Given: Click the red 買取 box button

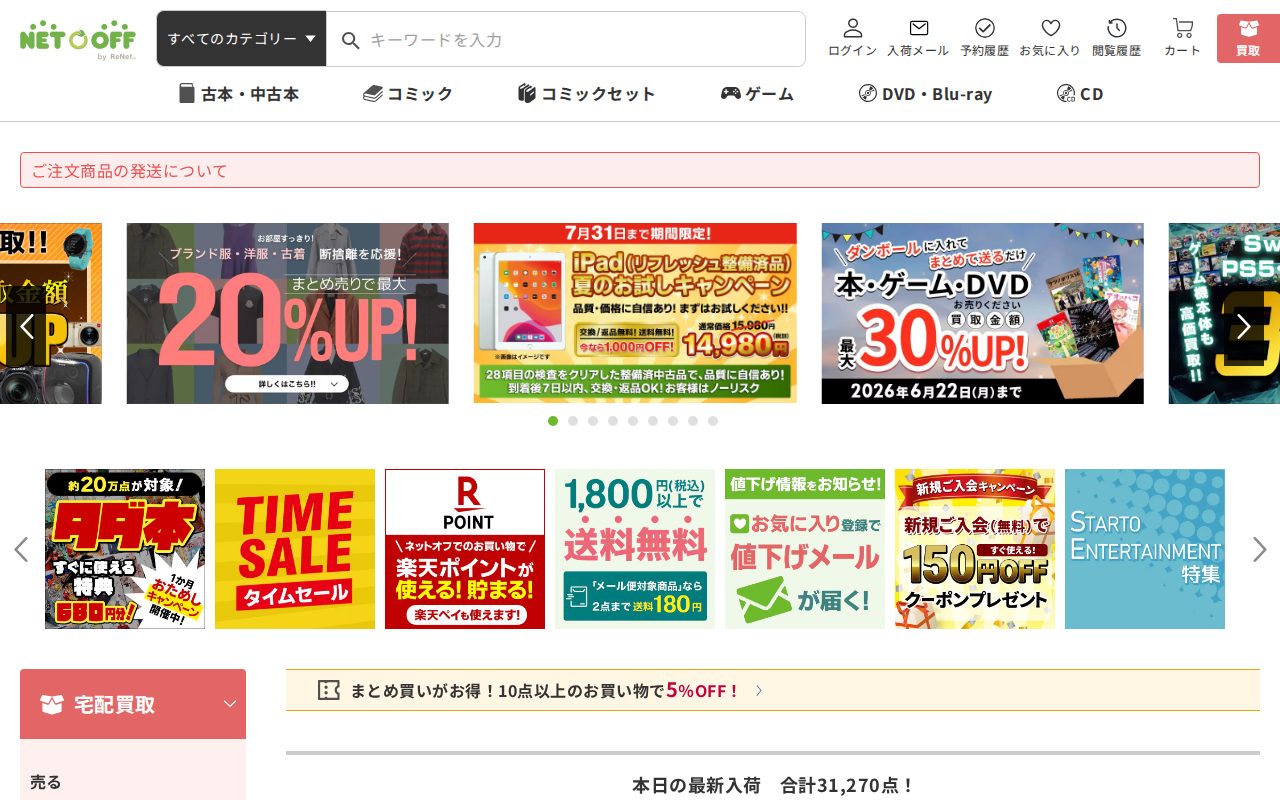Looking at the screenshot, I should tap(1248, 39).
